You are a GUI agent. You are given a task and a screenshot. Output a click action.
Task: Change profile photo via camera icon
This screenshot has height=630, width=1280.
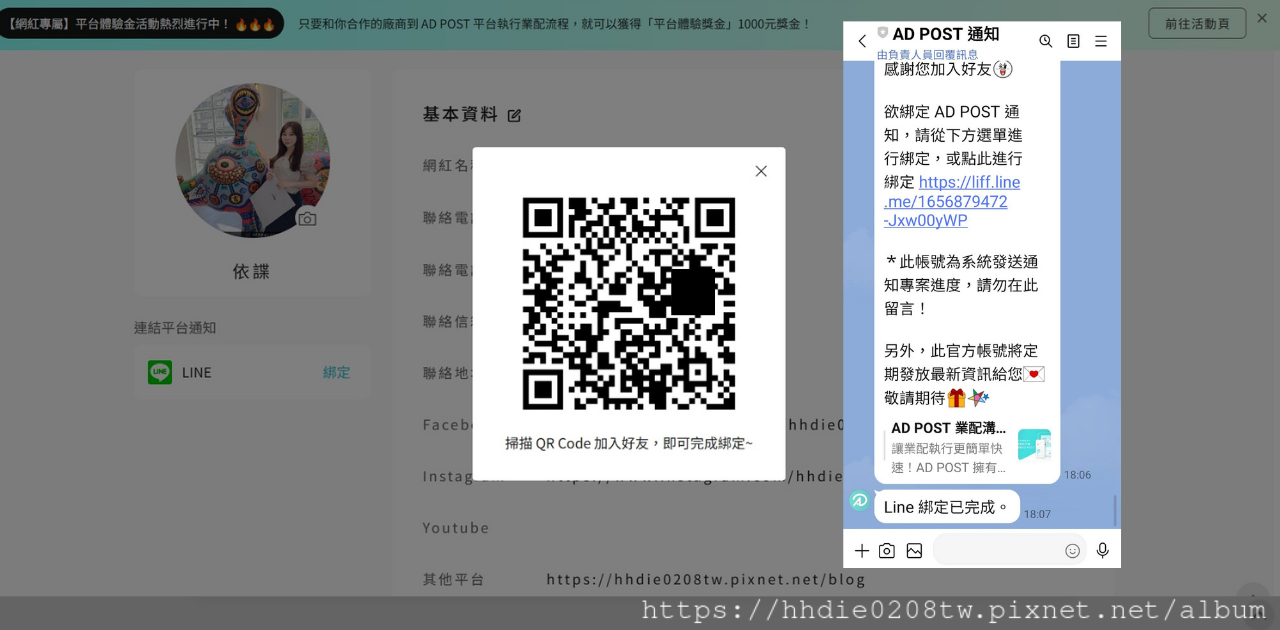point(307,219)
